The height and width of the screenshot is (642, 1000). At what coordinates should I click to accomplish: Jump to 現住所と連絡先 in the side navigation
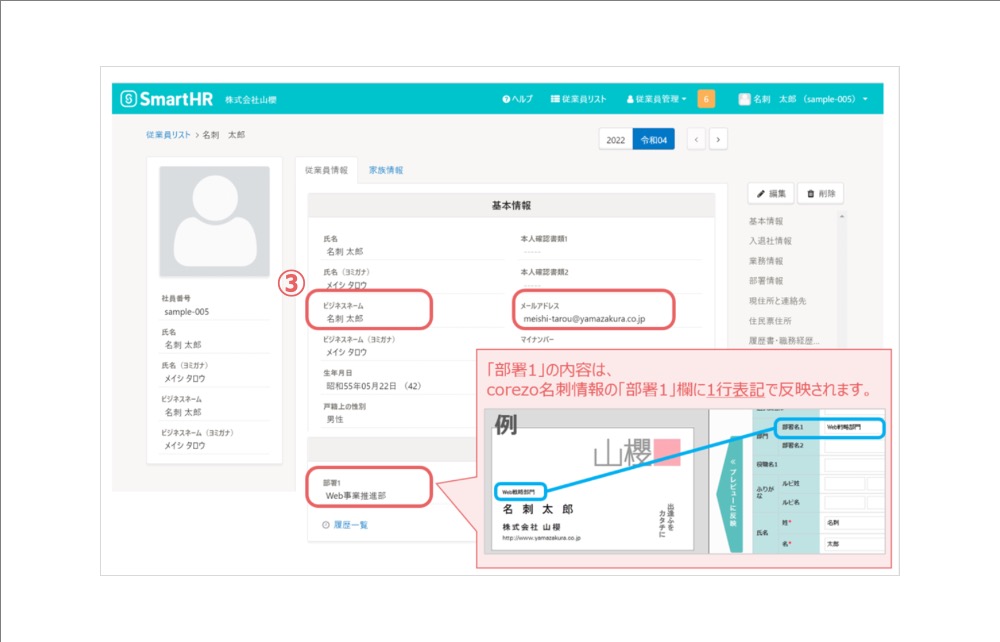tap(777, 300)
